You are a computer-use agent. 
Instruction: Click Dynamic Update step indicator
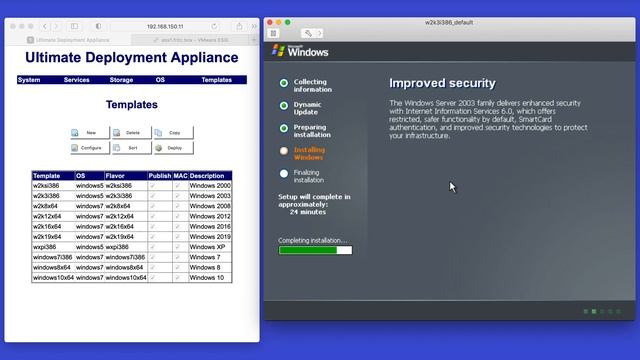pos(284,106)
